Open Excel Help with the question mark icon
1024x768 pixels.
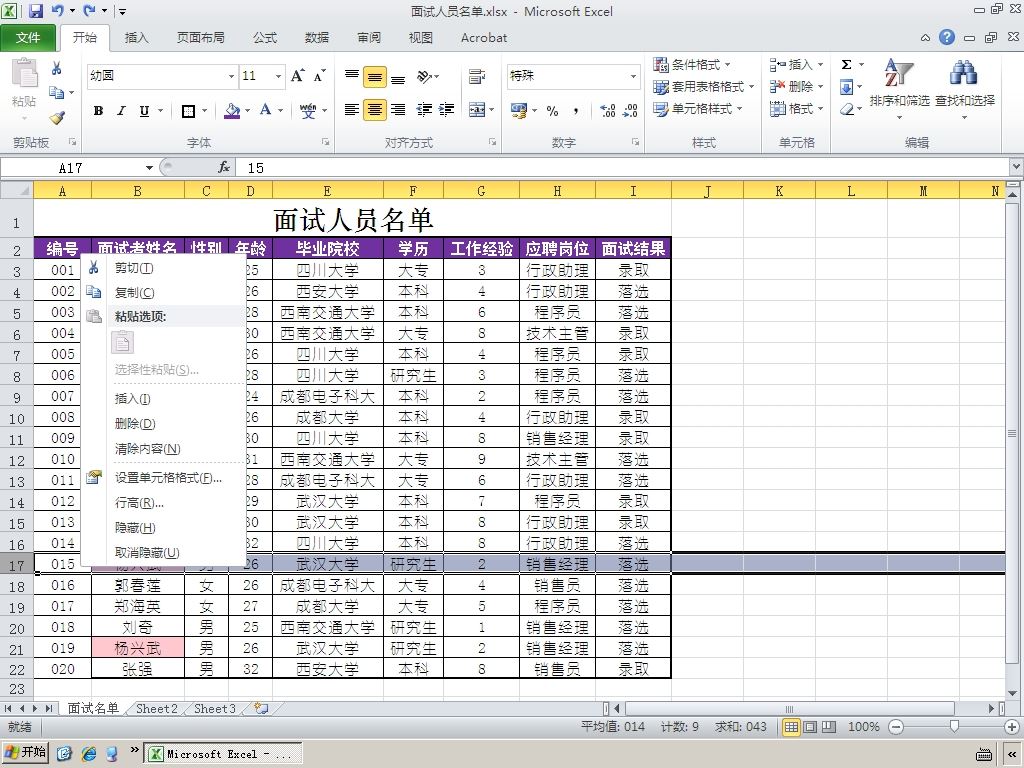(x=947, y=37)
